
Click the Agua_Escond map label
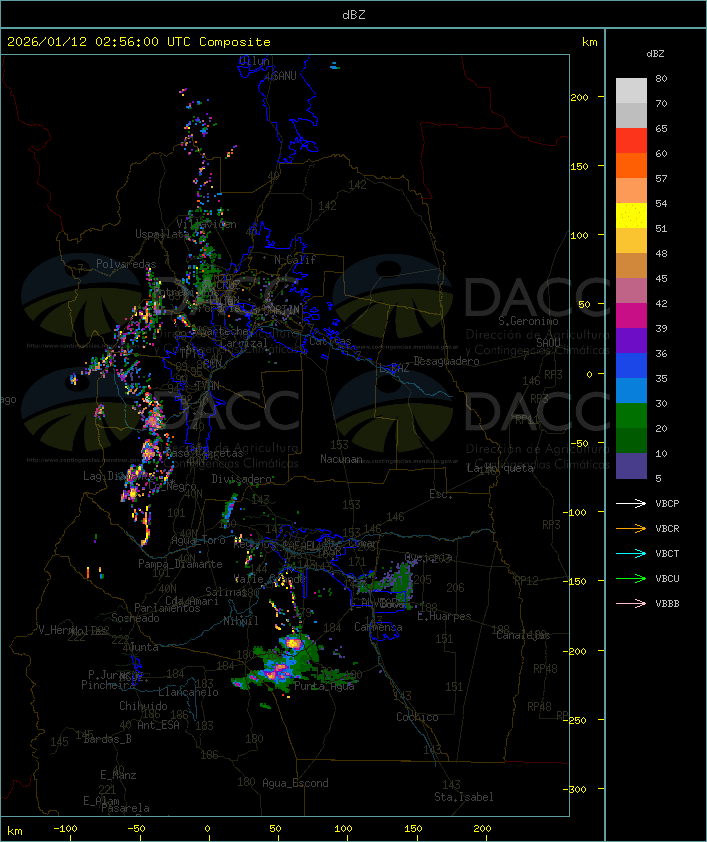[x=295, y=783]
